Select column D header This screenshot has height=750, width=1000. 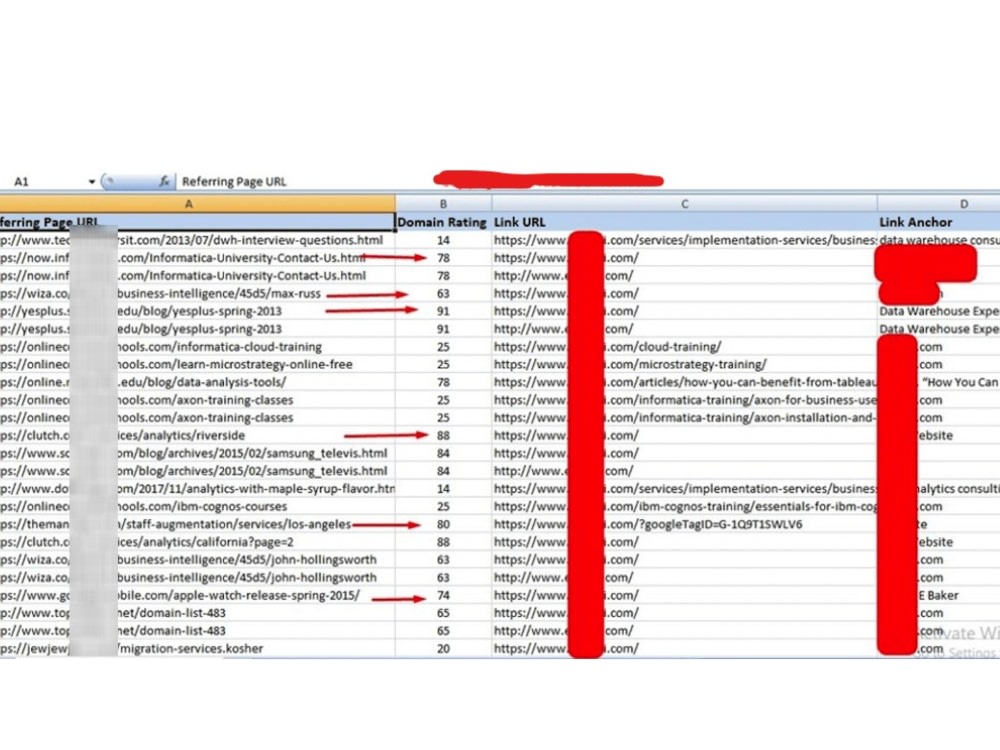[x=939, y=204]
